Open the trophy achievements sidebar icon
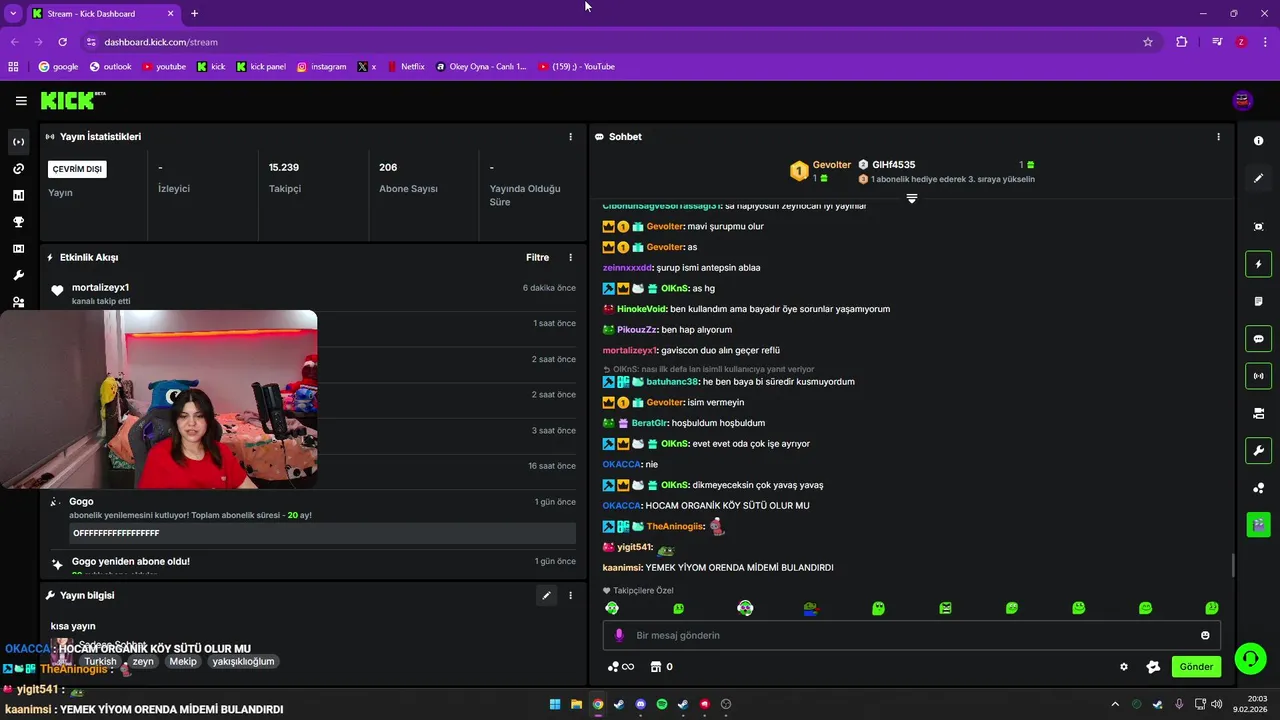The width and height of the screenshot is (1280, 720). [18, 222]
